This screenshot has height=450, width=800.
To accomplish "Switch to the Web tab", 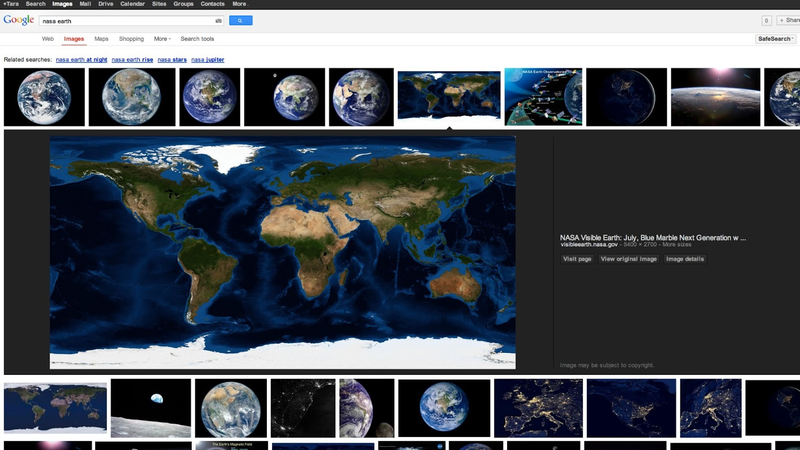I will pyautogui.click(x=47, y=39).
